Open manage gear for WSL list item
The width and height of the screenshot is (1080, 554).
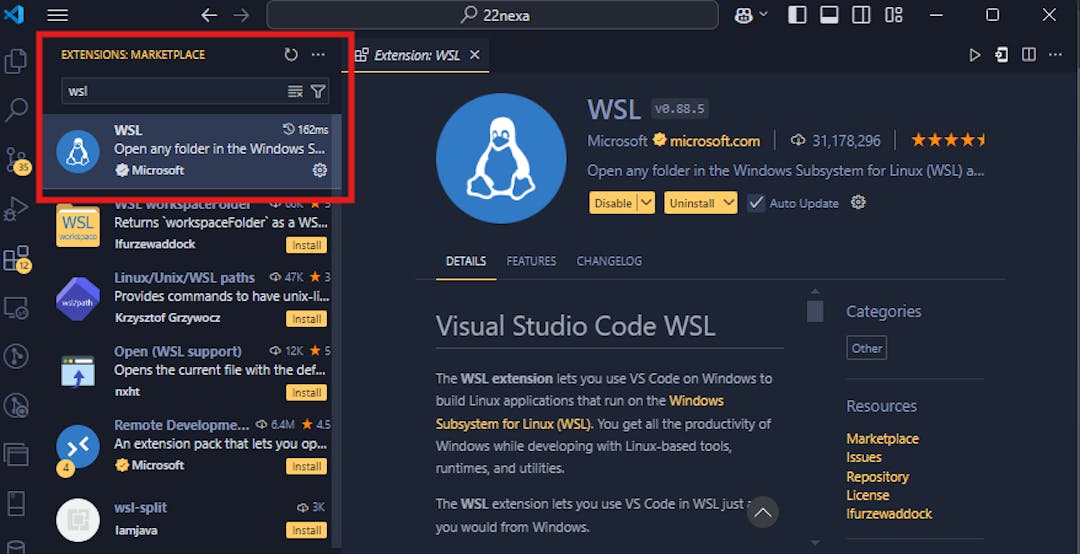(320, 170)
